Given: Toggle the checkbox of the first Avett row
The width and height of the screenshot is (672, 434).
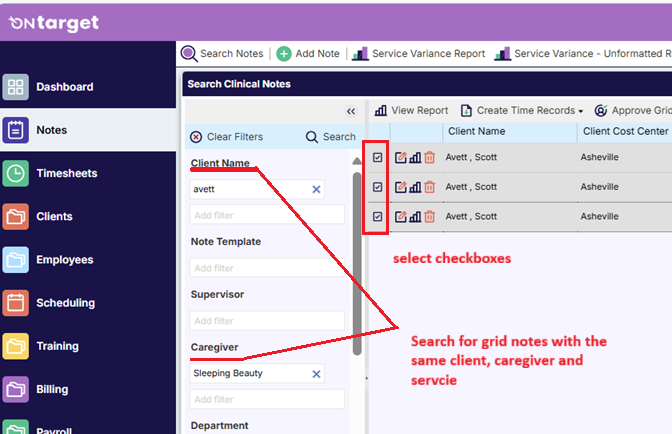Looking at the screenshot, I should tap(378, 158).
